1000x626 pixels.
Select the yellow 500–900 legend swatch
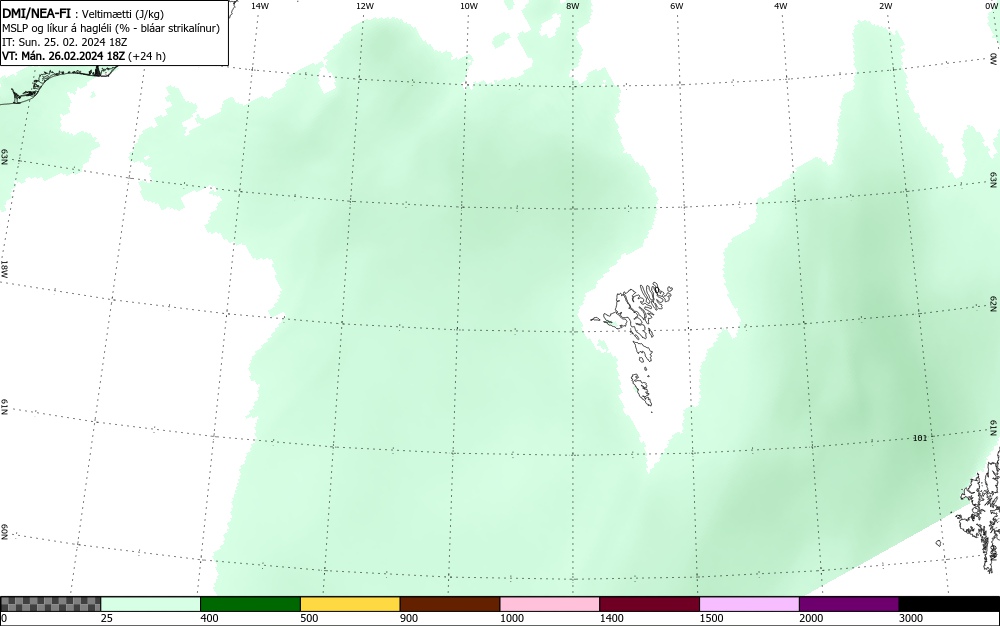click(350, 604)
